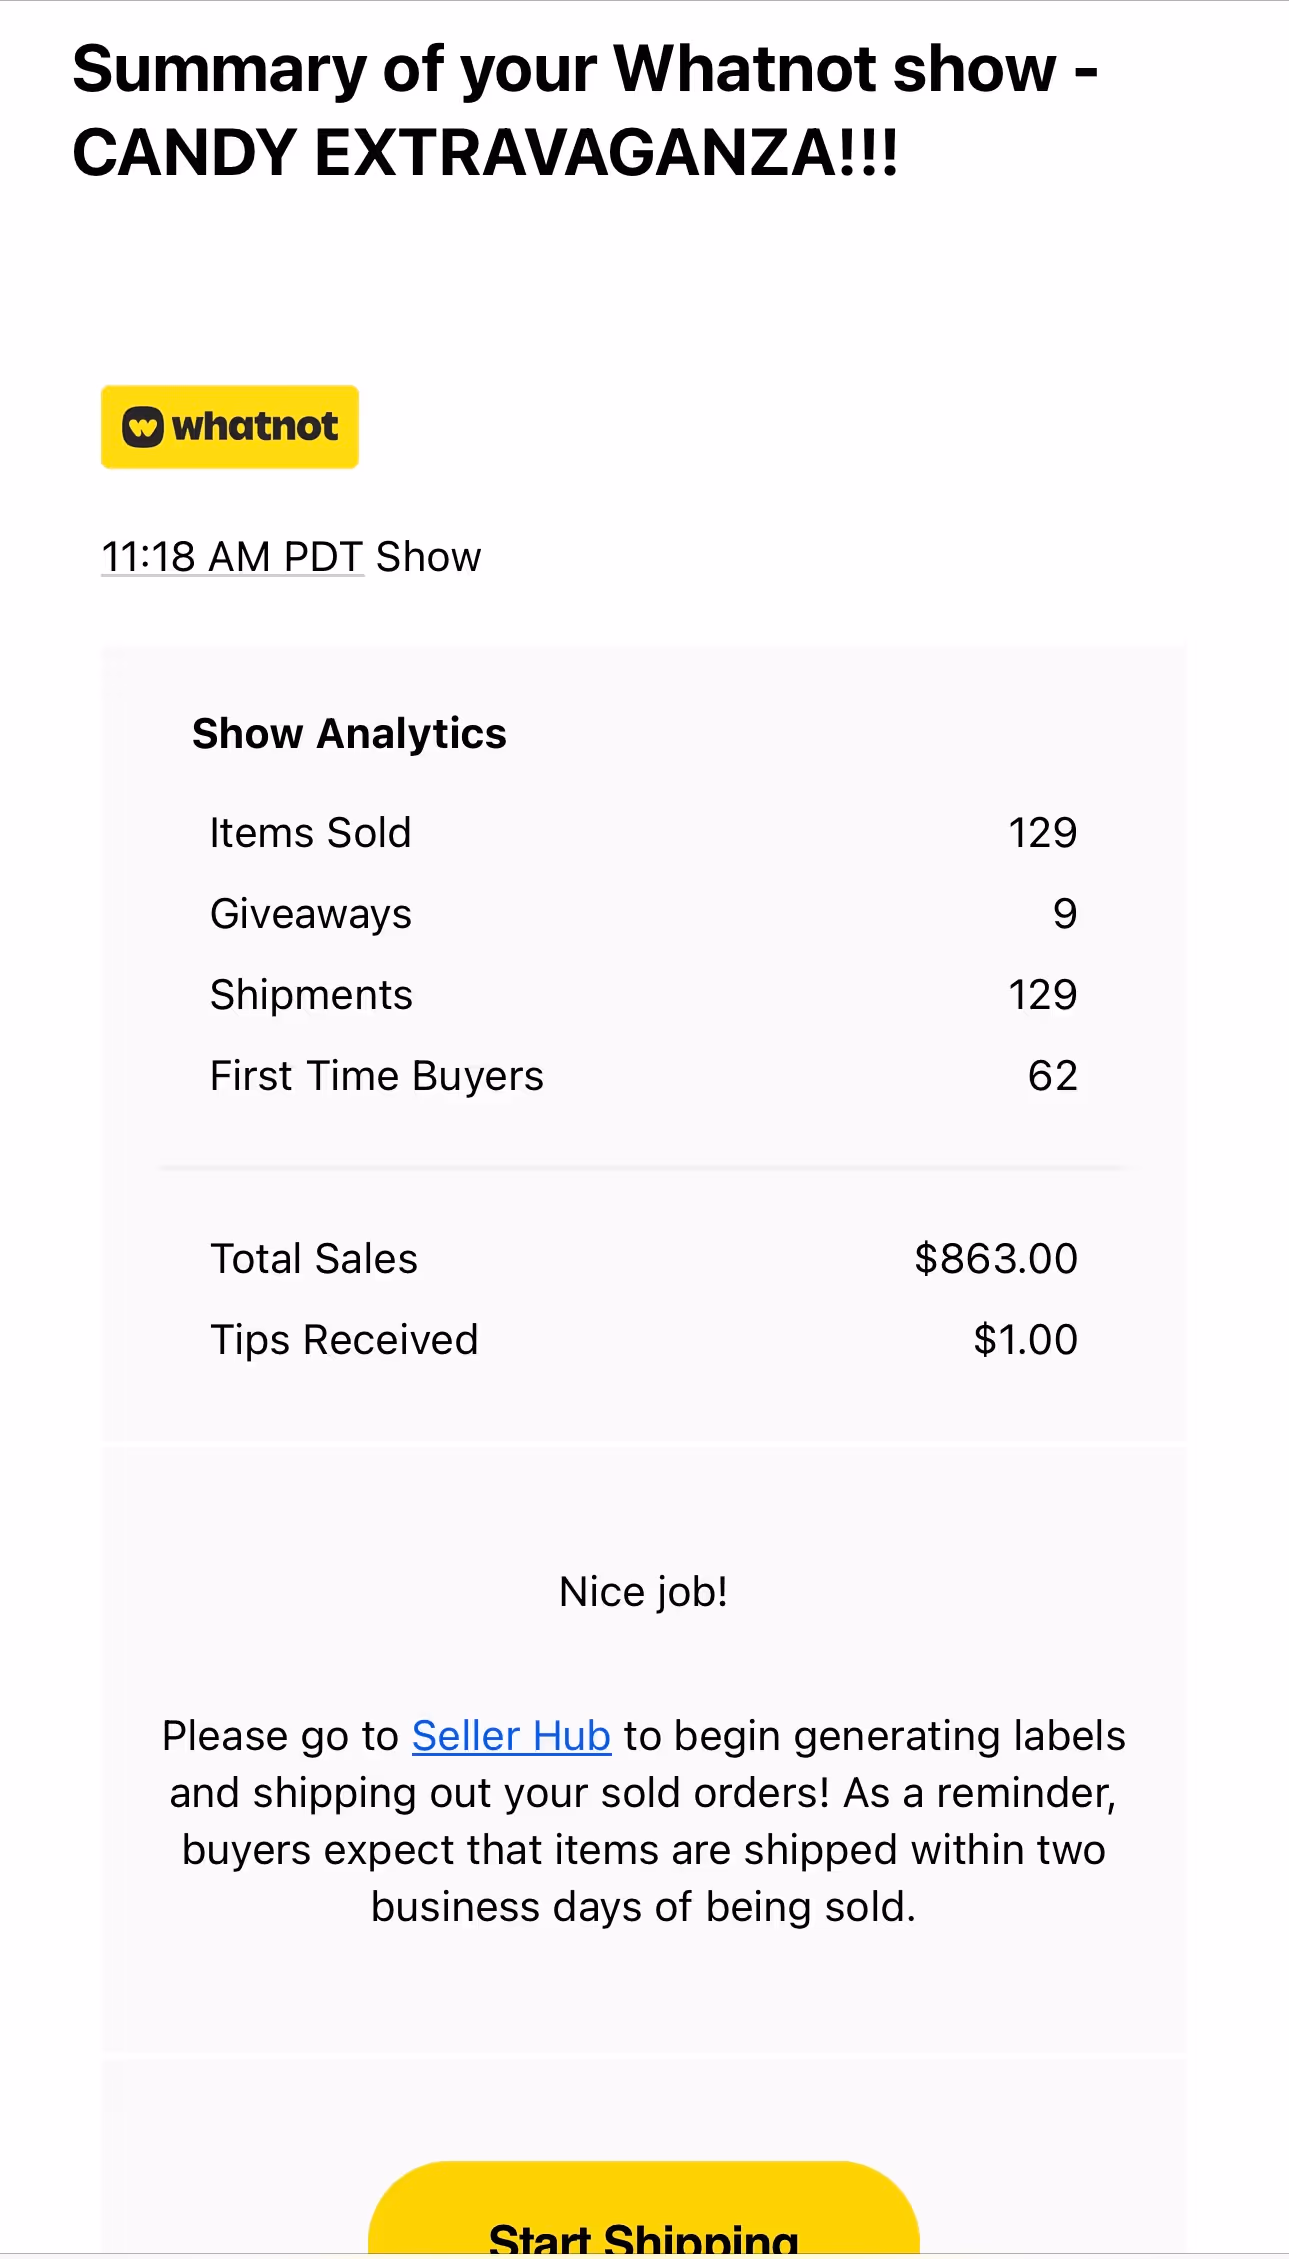Screen dimensions: 1289x2259
Task: Click the $863.00 total sales amount
Action: click(995, 1259)
